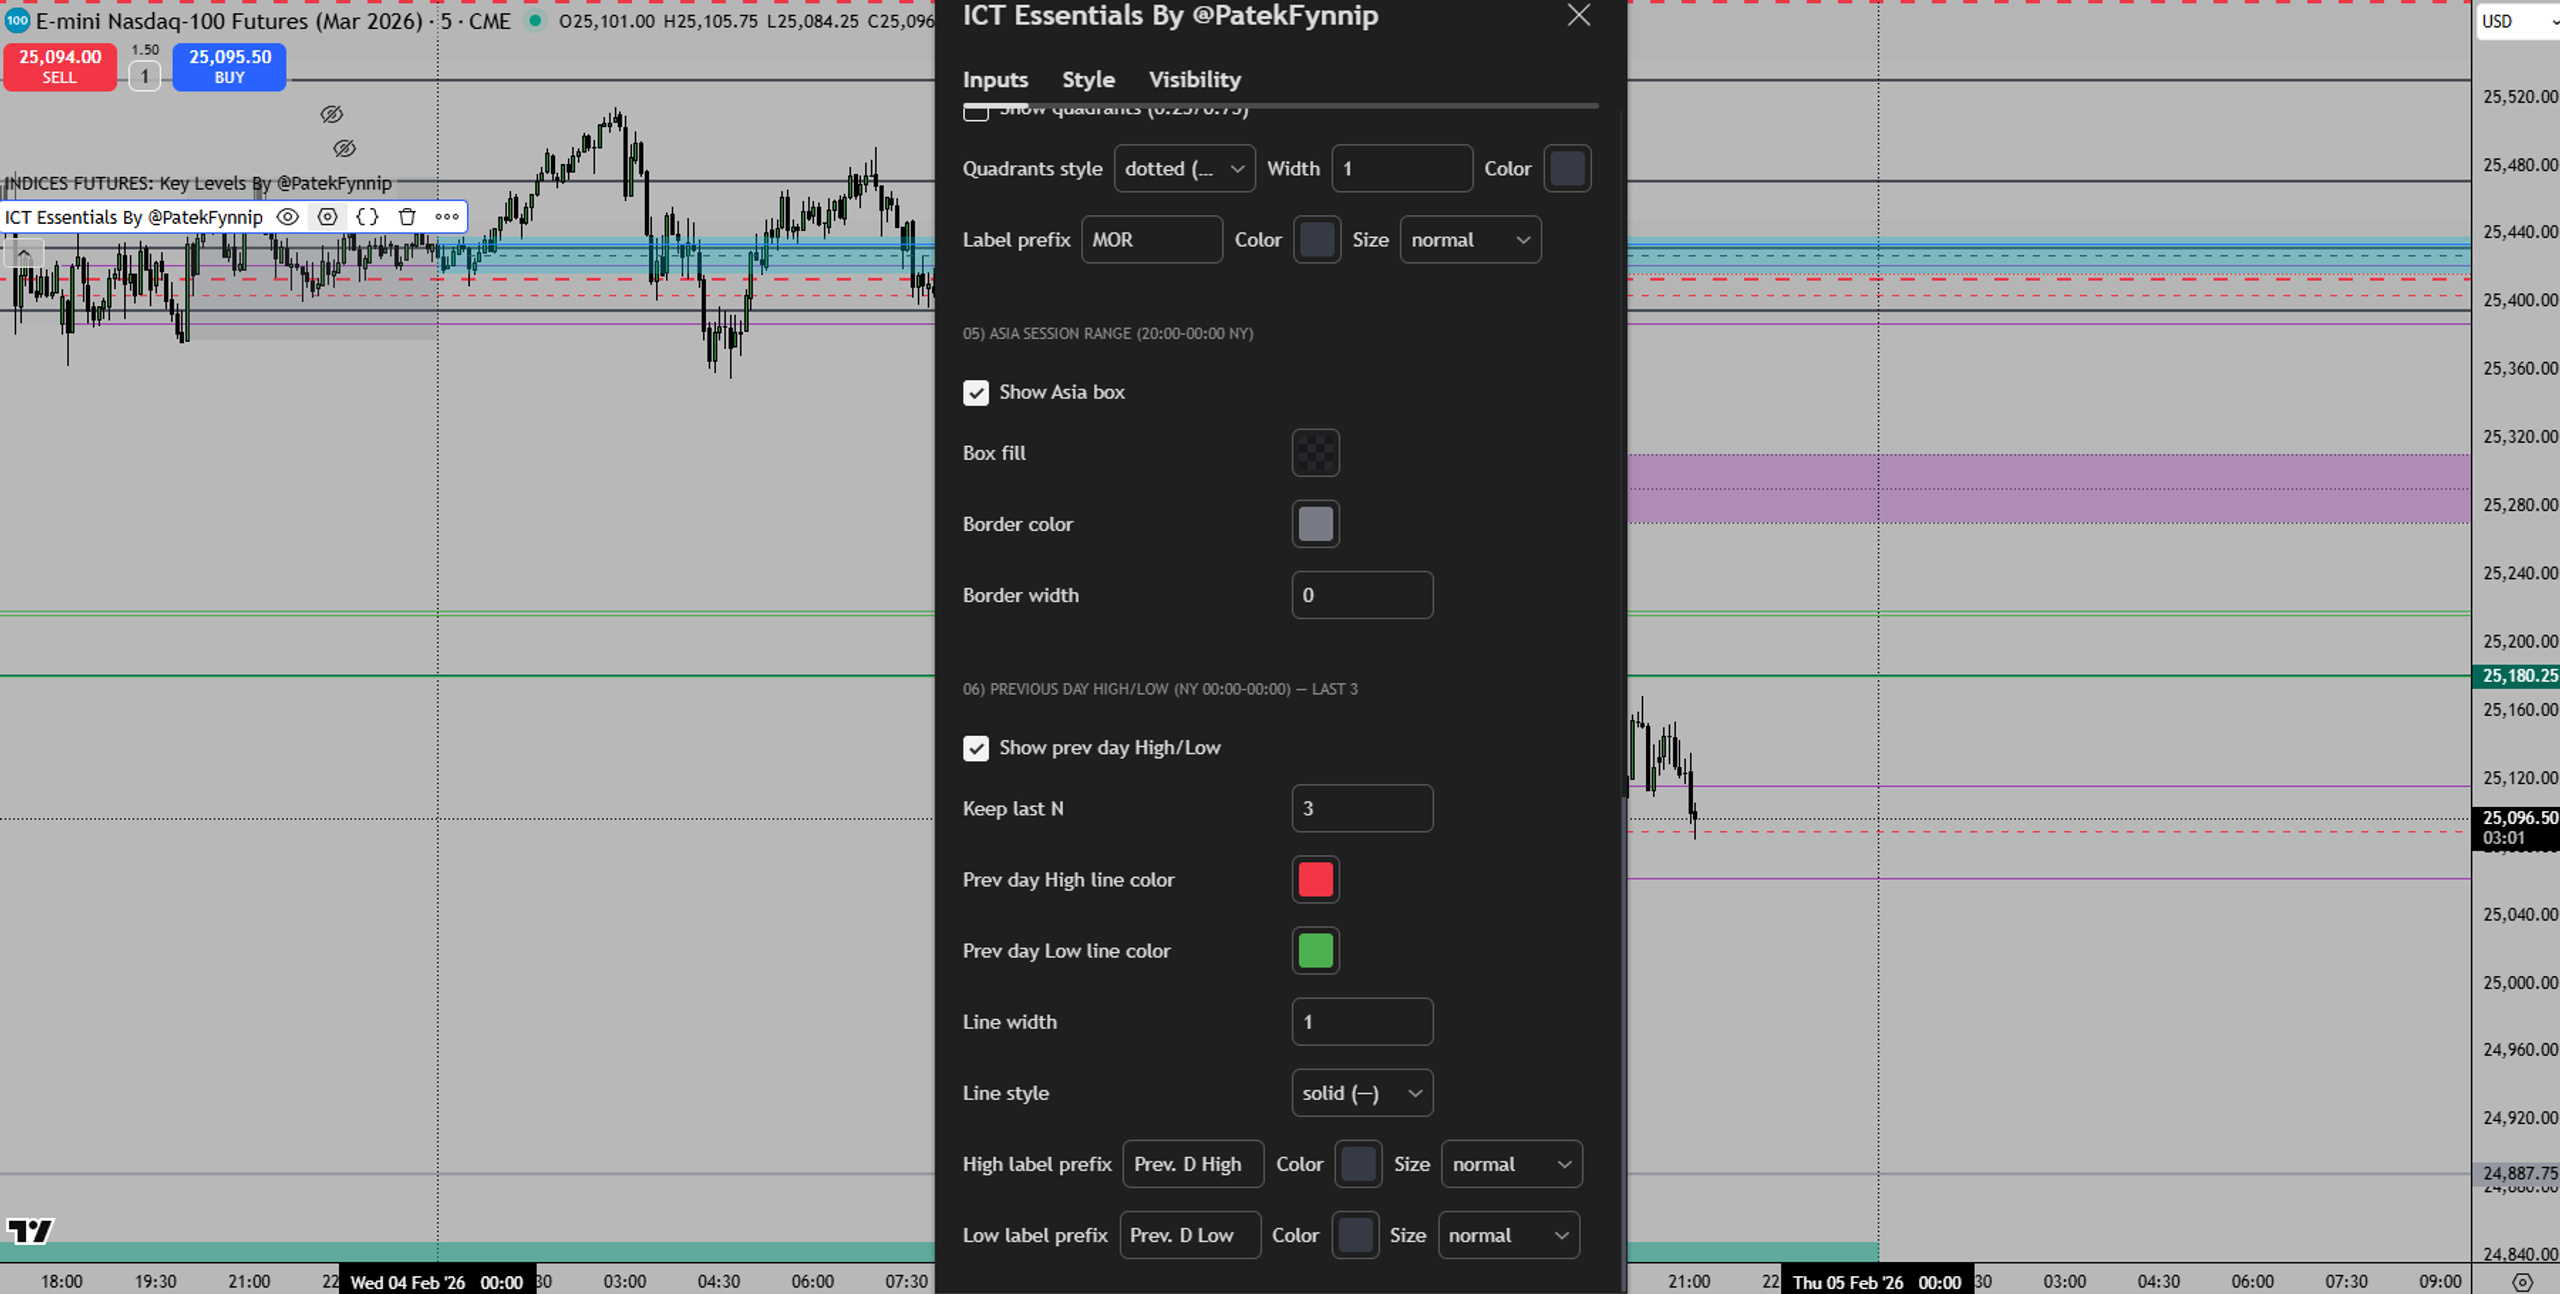Open the USD currency dropdown
This screenshot has height=1294, width=2560.
2518,21
